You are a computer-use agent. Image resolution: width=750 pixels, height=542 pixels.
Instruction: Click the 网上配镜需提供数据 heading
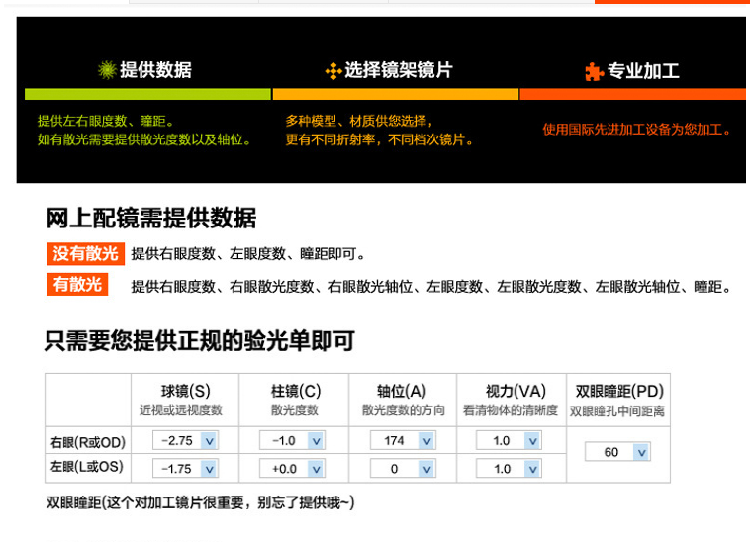point(151,218)
